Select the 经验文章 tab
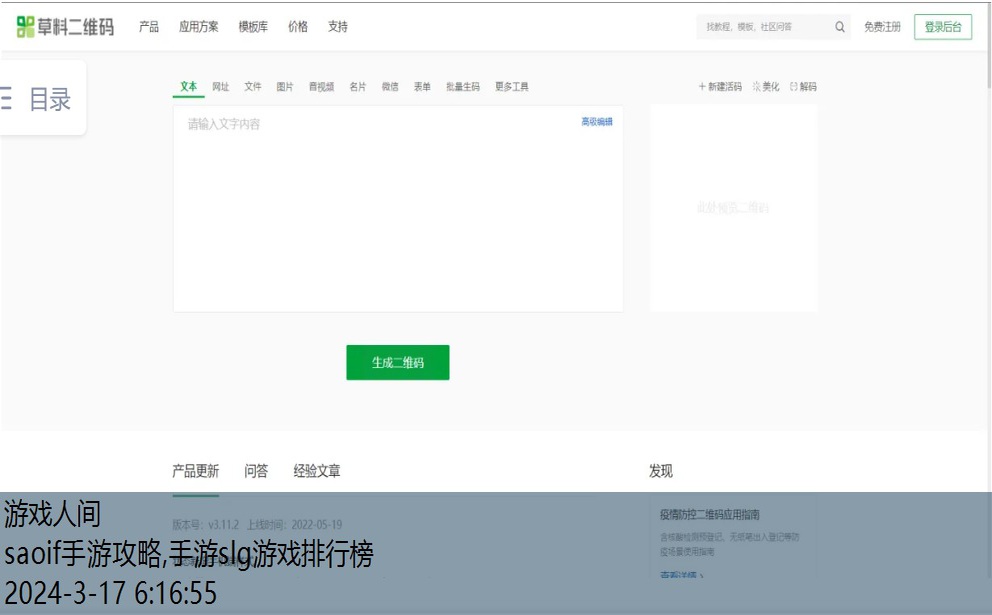The height and width of the screenshot is (615, 992). [317, 471]
